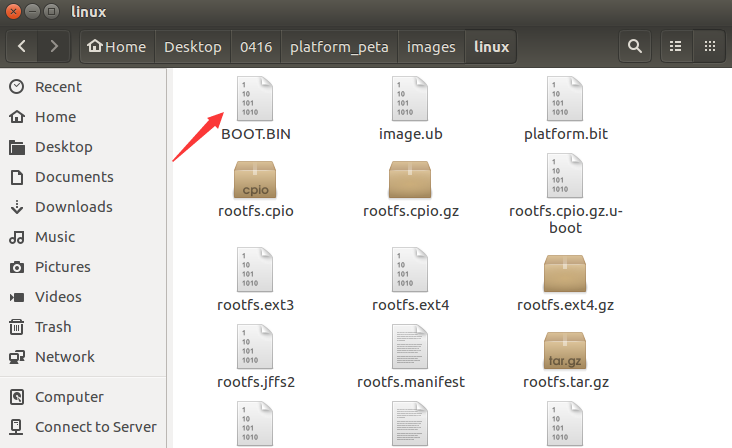Select the rootfs.cpio archive icon
Screen dimensions: 732x448
pos(255,180)
